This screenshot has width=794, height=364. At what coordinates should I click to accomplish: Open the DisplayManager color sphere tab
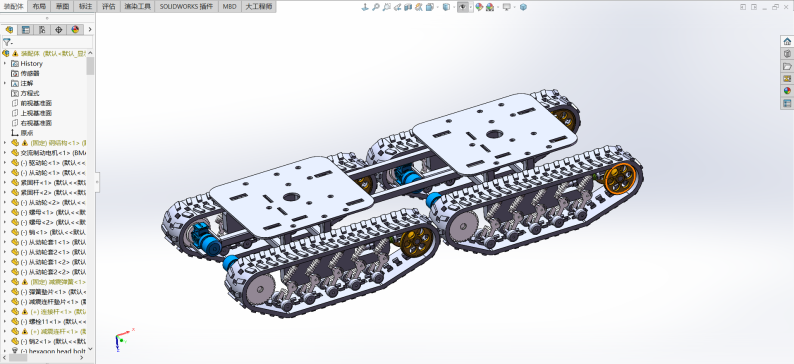[x=75, y=29]
